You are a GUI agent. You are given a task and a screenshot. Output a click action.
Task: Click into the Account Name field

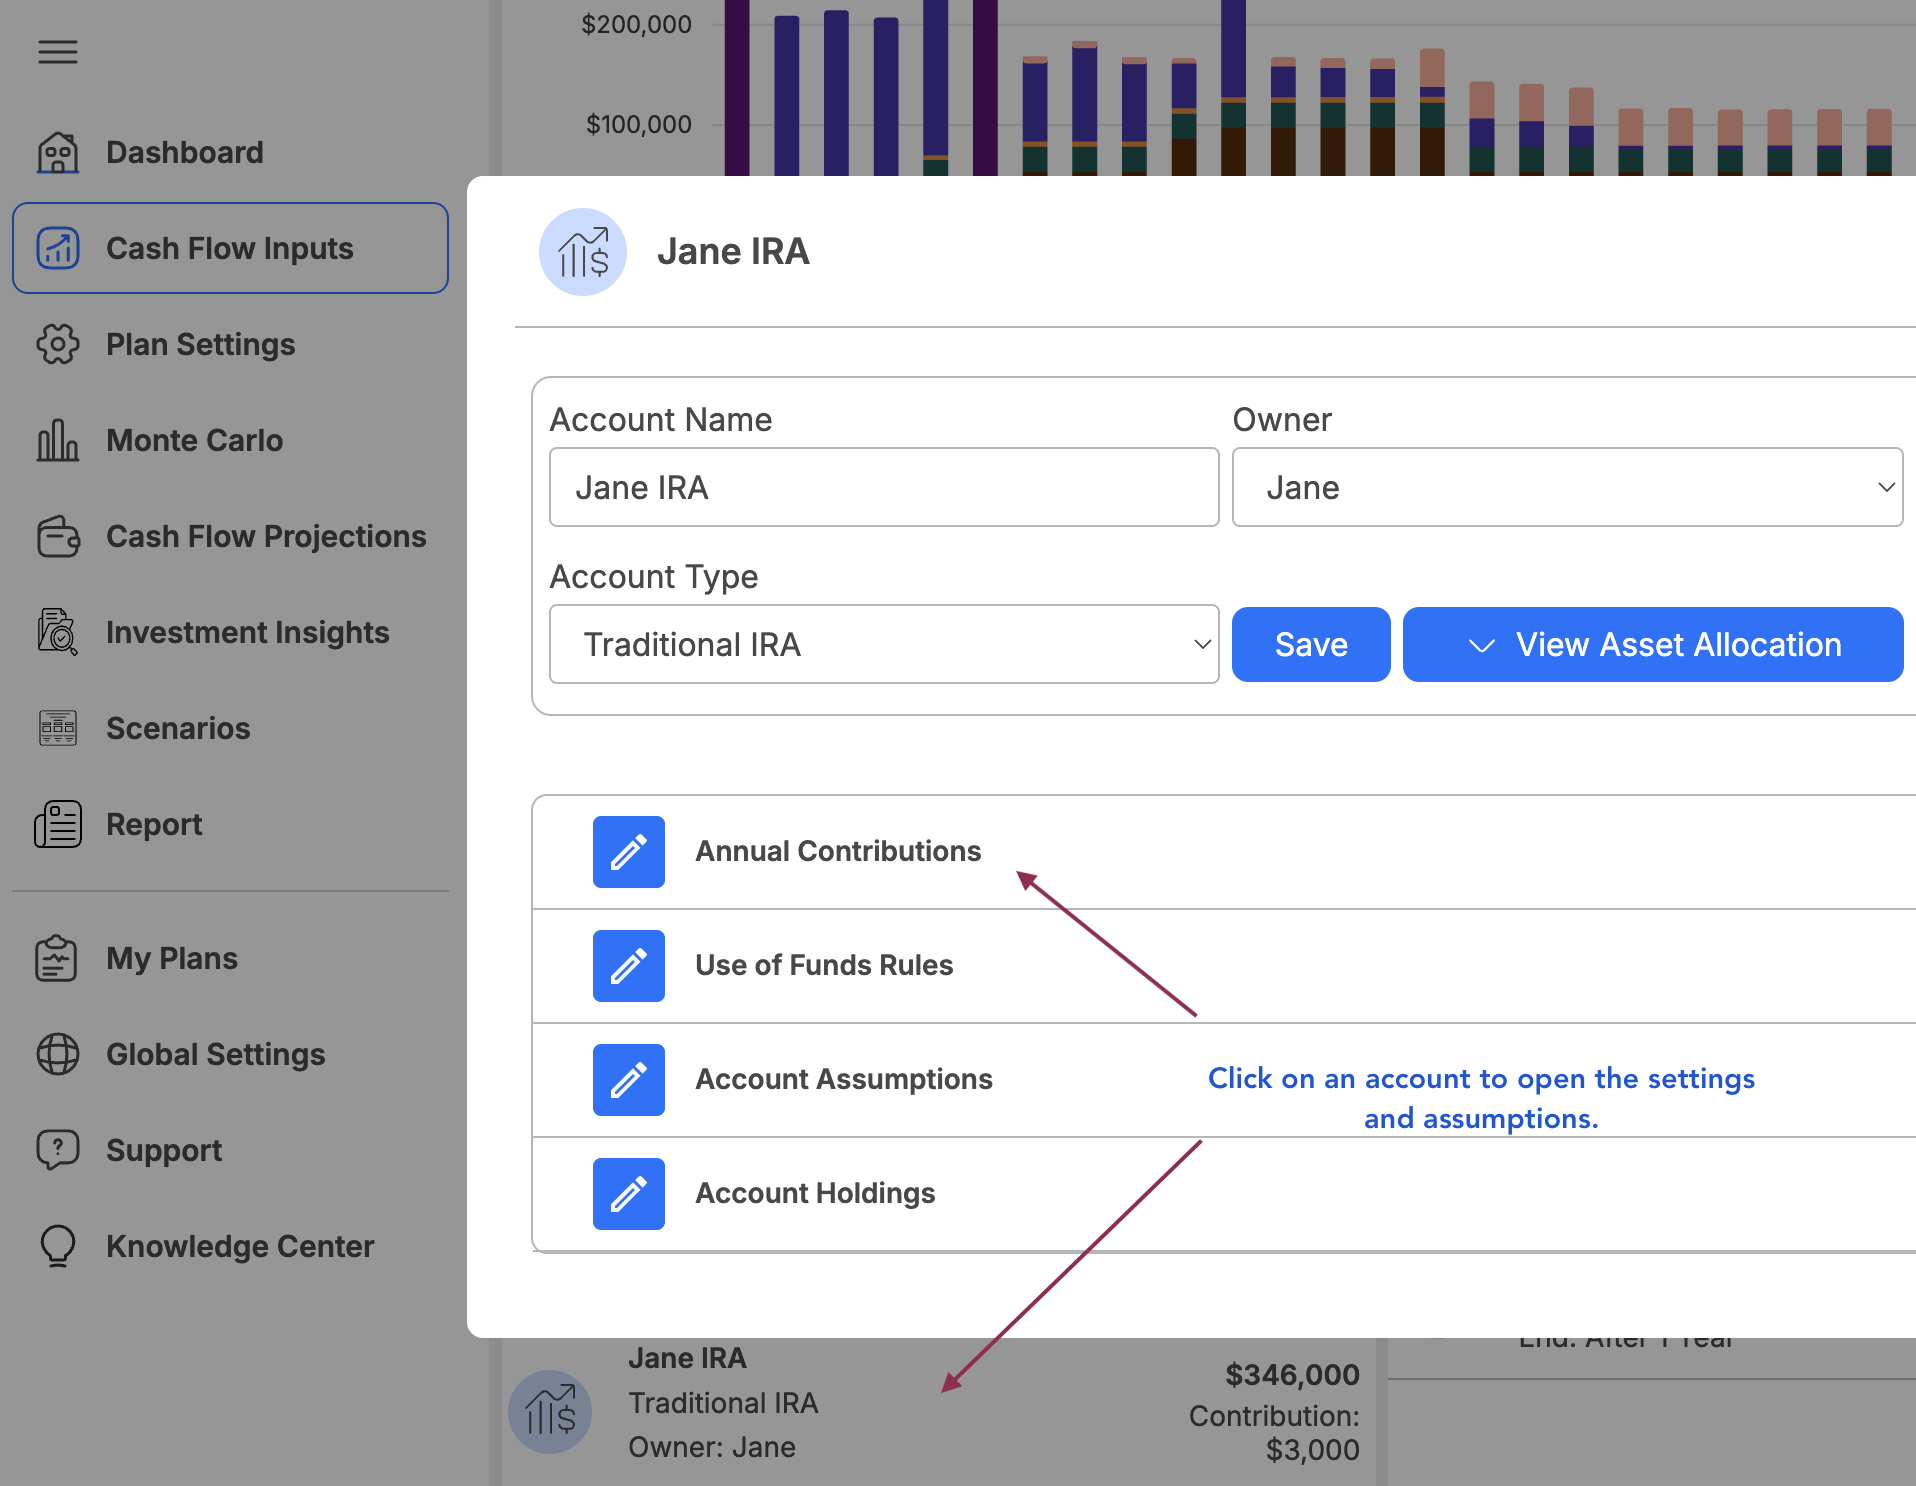pyautogui.click(x=883, y=487)
